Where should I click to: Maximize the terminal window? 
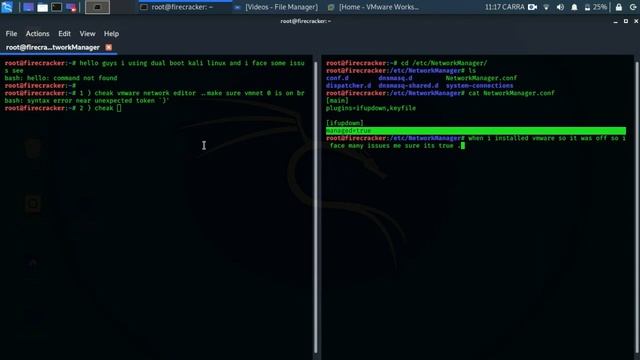(626, 21)
